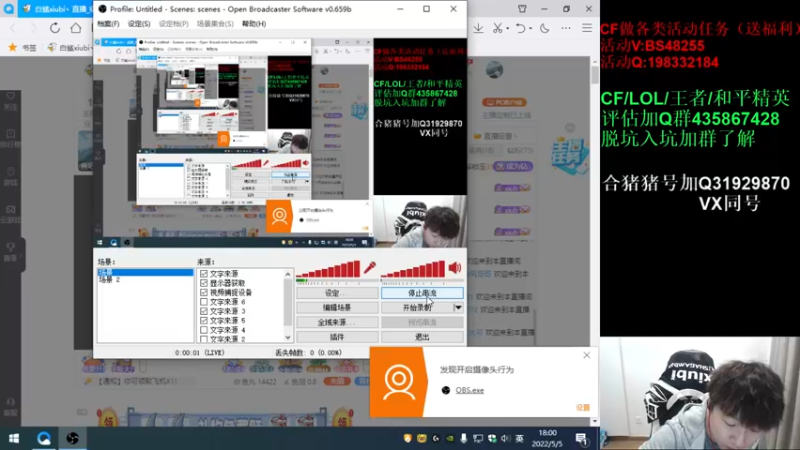Open the 设定档(P) menu

point(173,24)
